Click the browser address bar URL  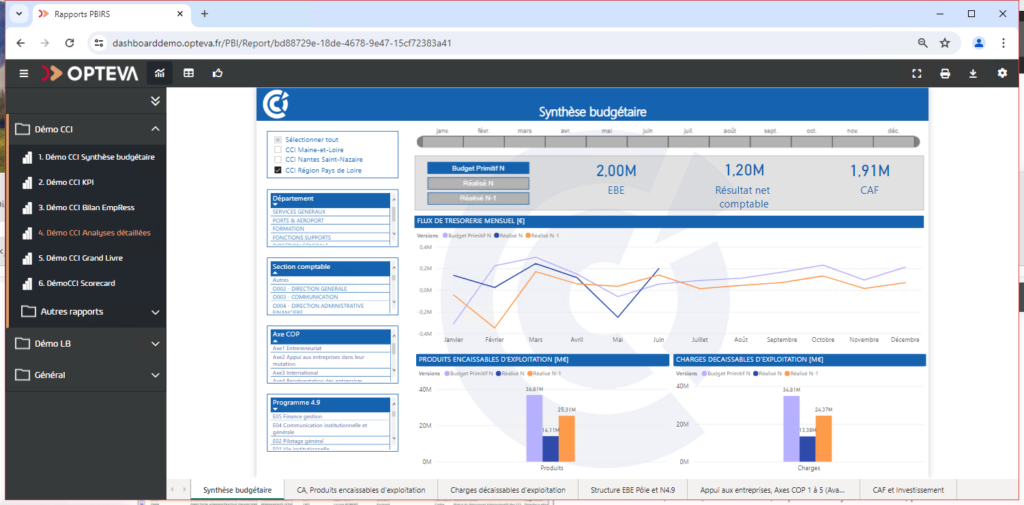coord(282,43)
